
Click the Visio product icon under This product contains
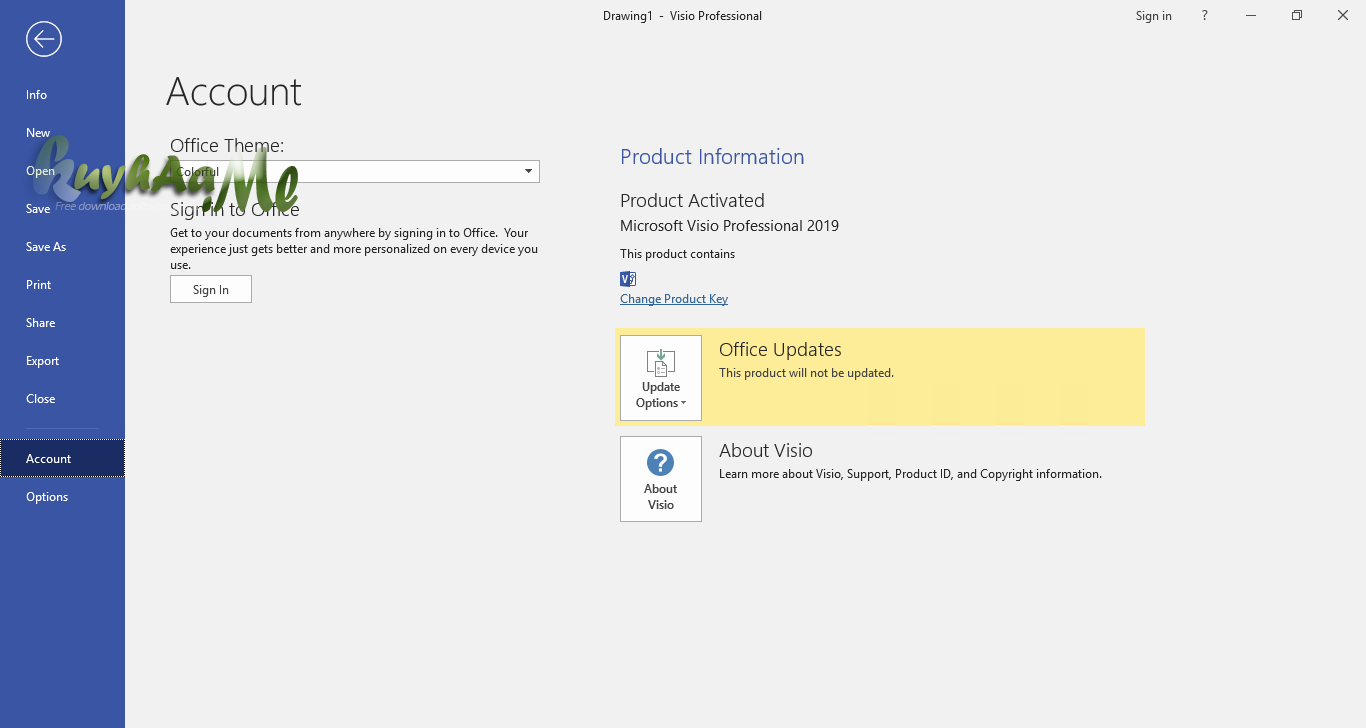[628, 279]
